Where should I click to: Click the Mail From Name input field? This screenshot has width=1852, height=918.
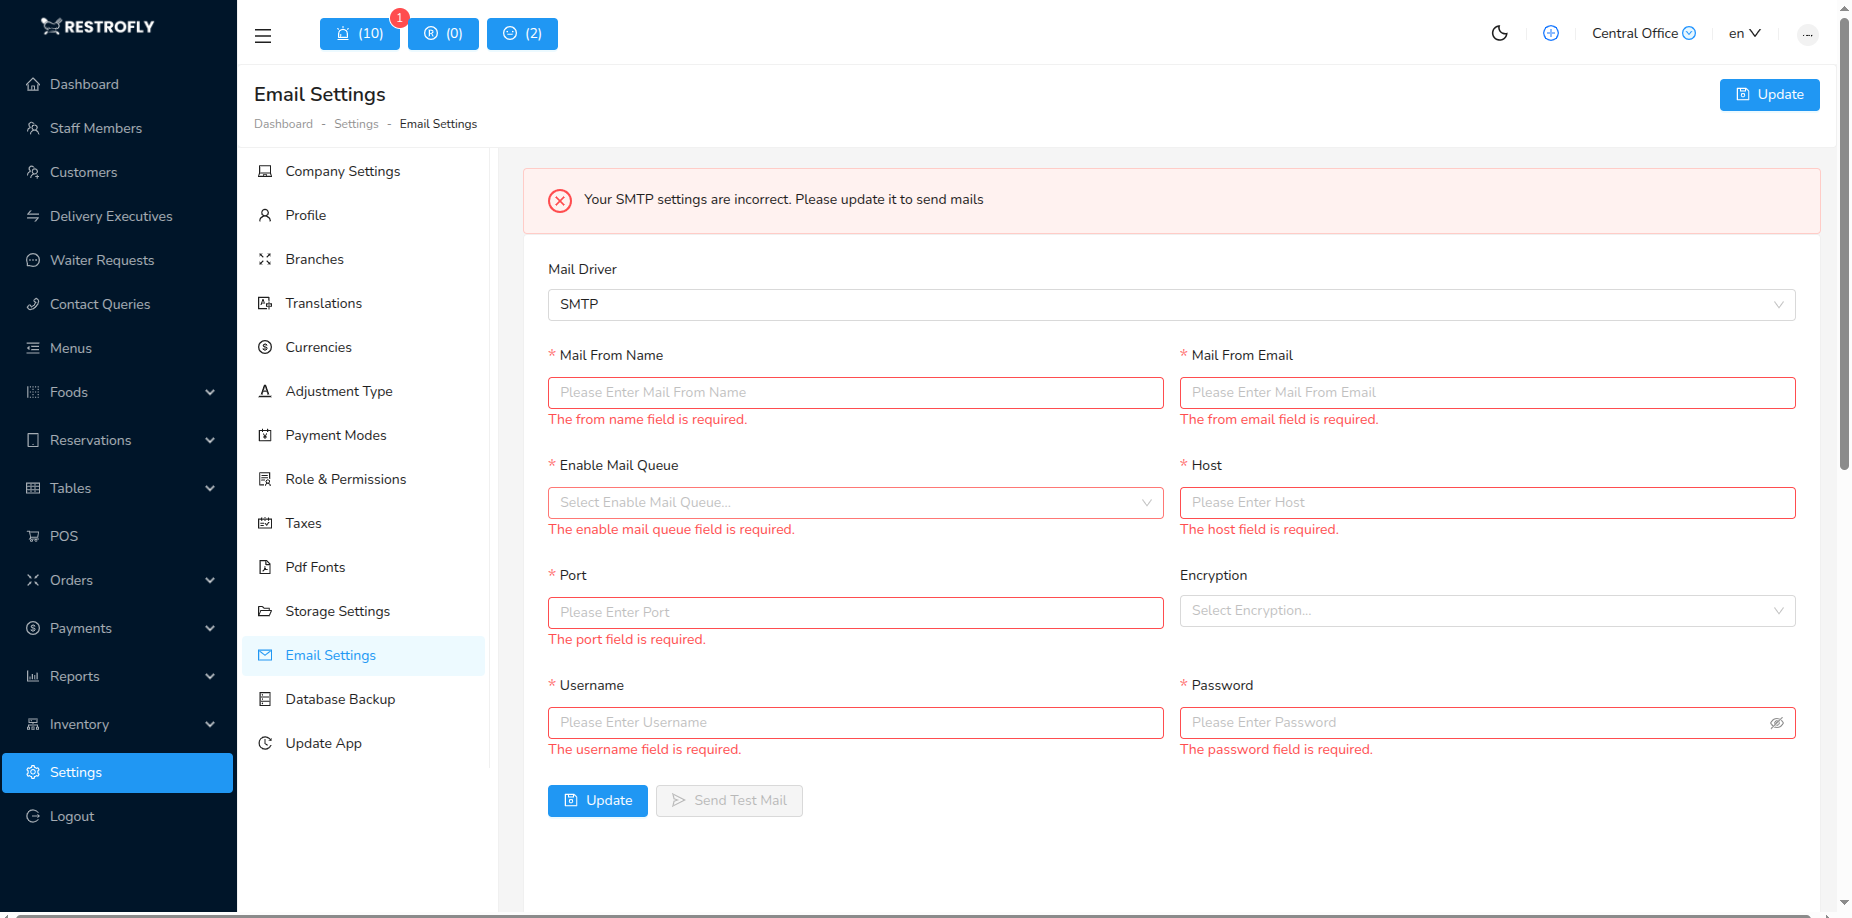(855, 393)
